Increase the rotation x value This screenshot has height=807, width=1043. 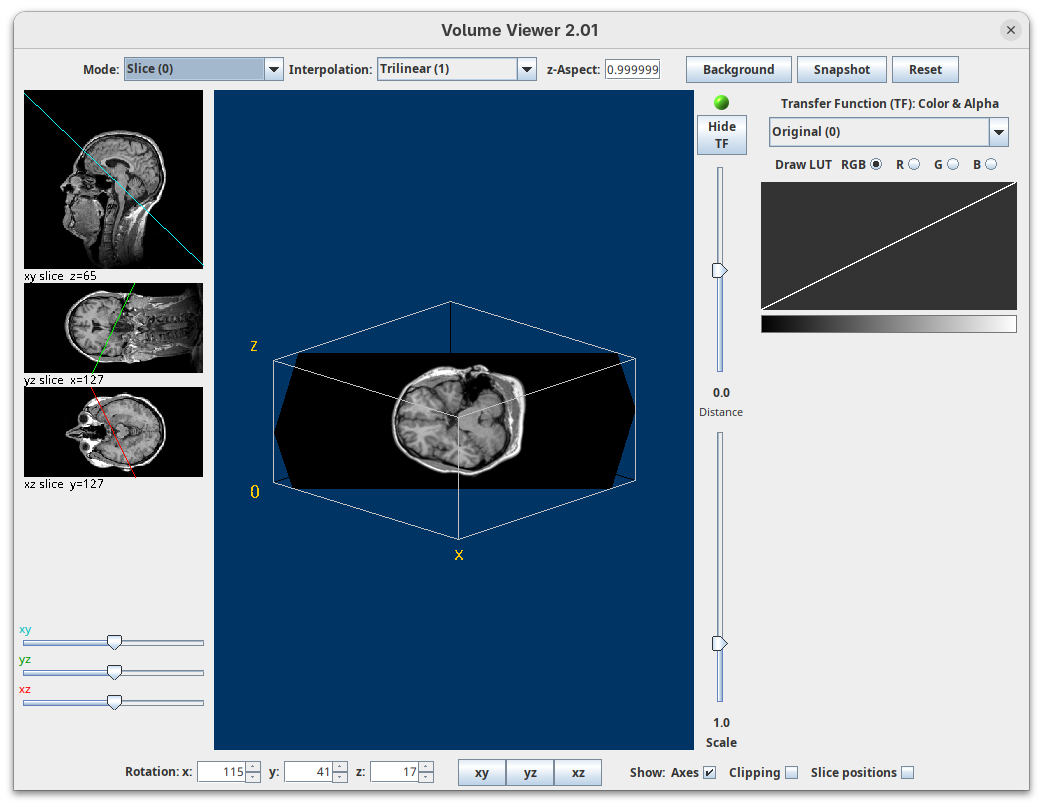(253, 767)
